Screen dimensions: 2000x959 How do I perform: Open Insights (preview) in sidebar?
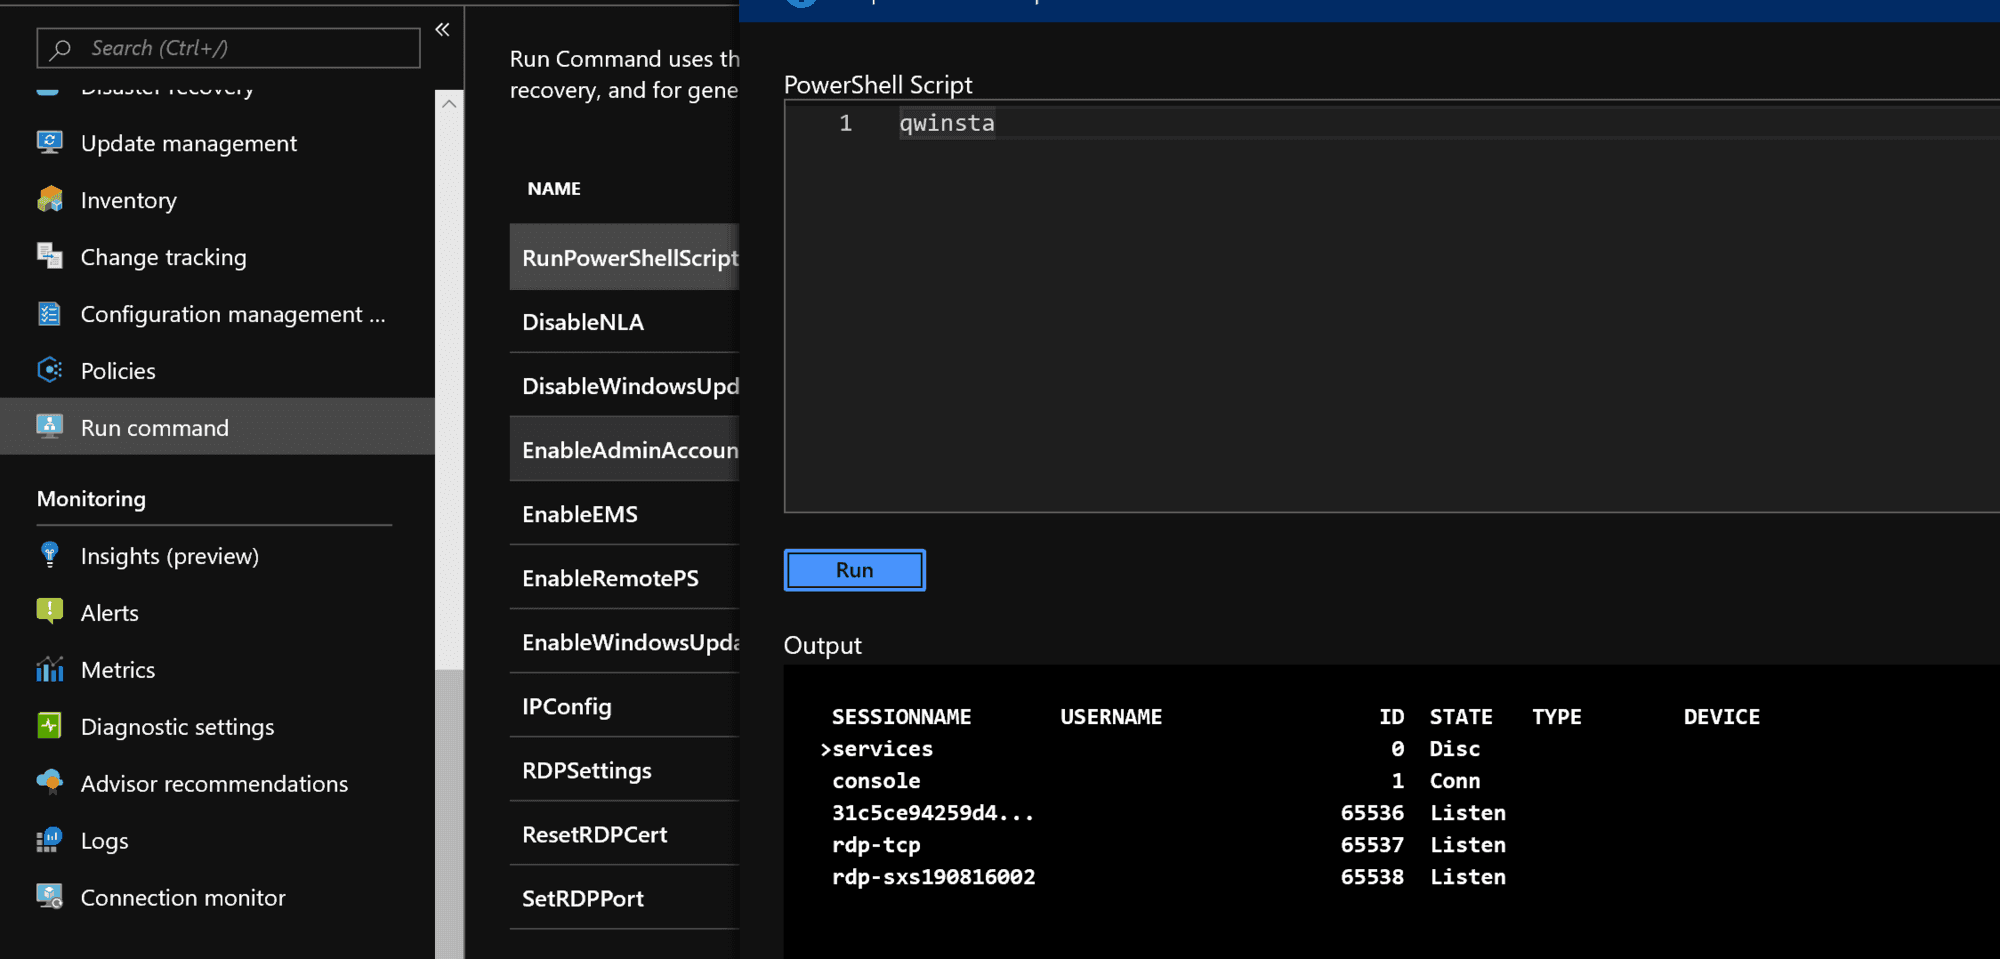(x=217, y=555)
